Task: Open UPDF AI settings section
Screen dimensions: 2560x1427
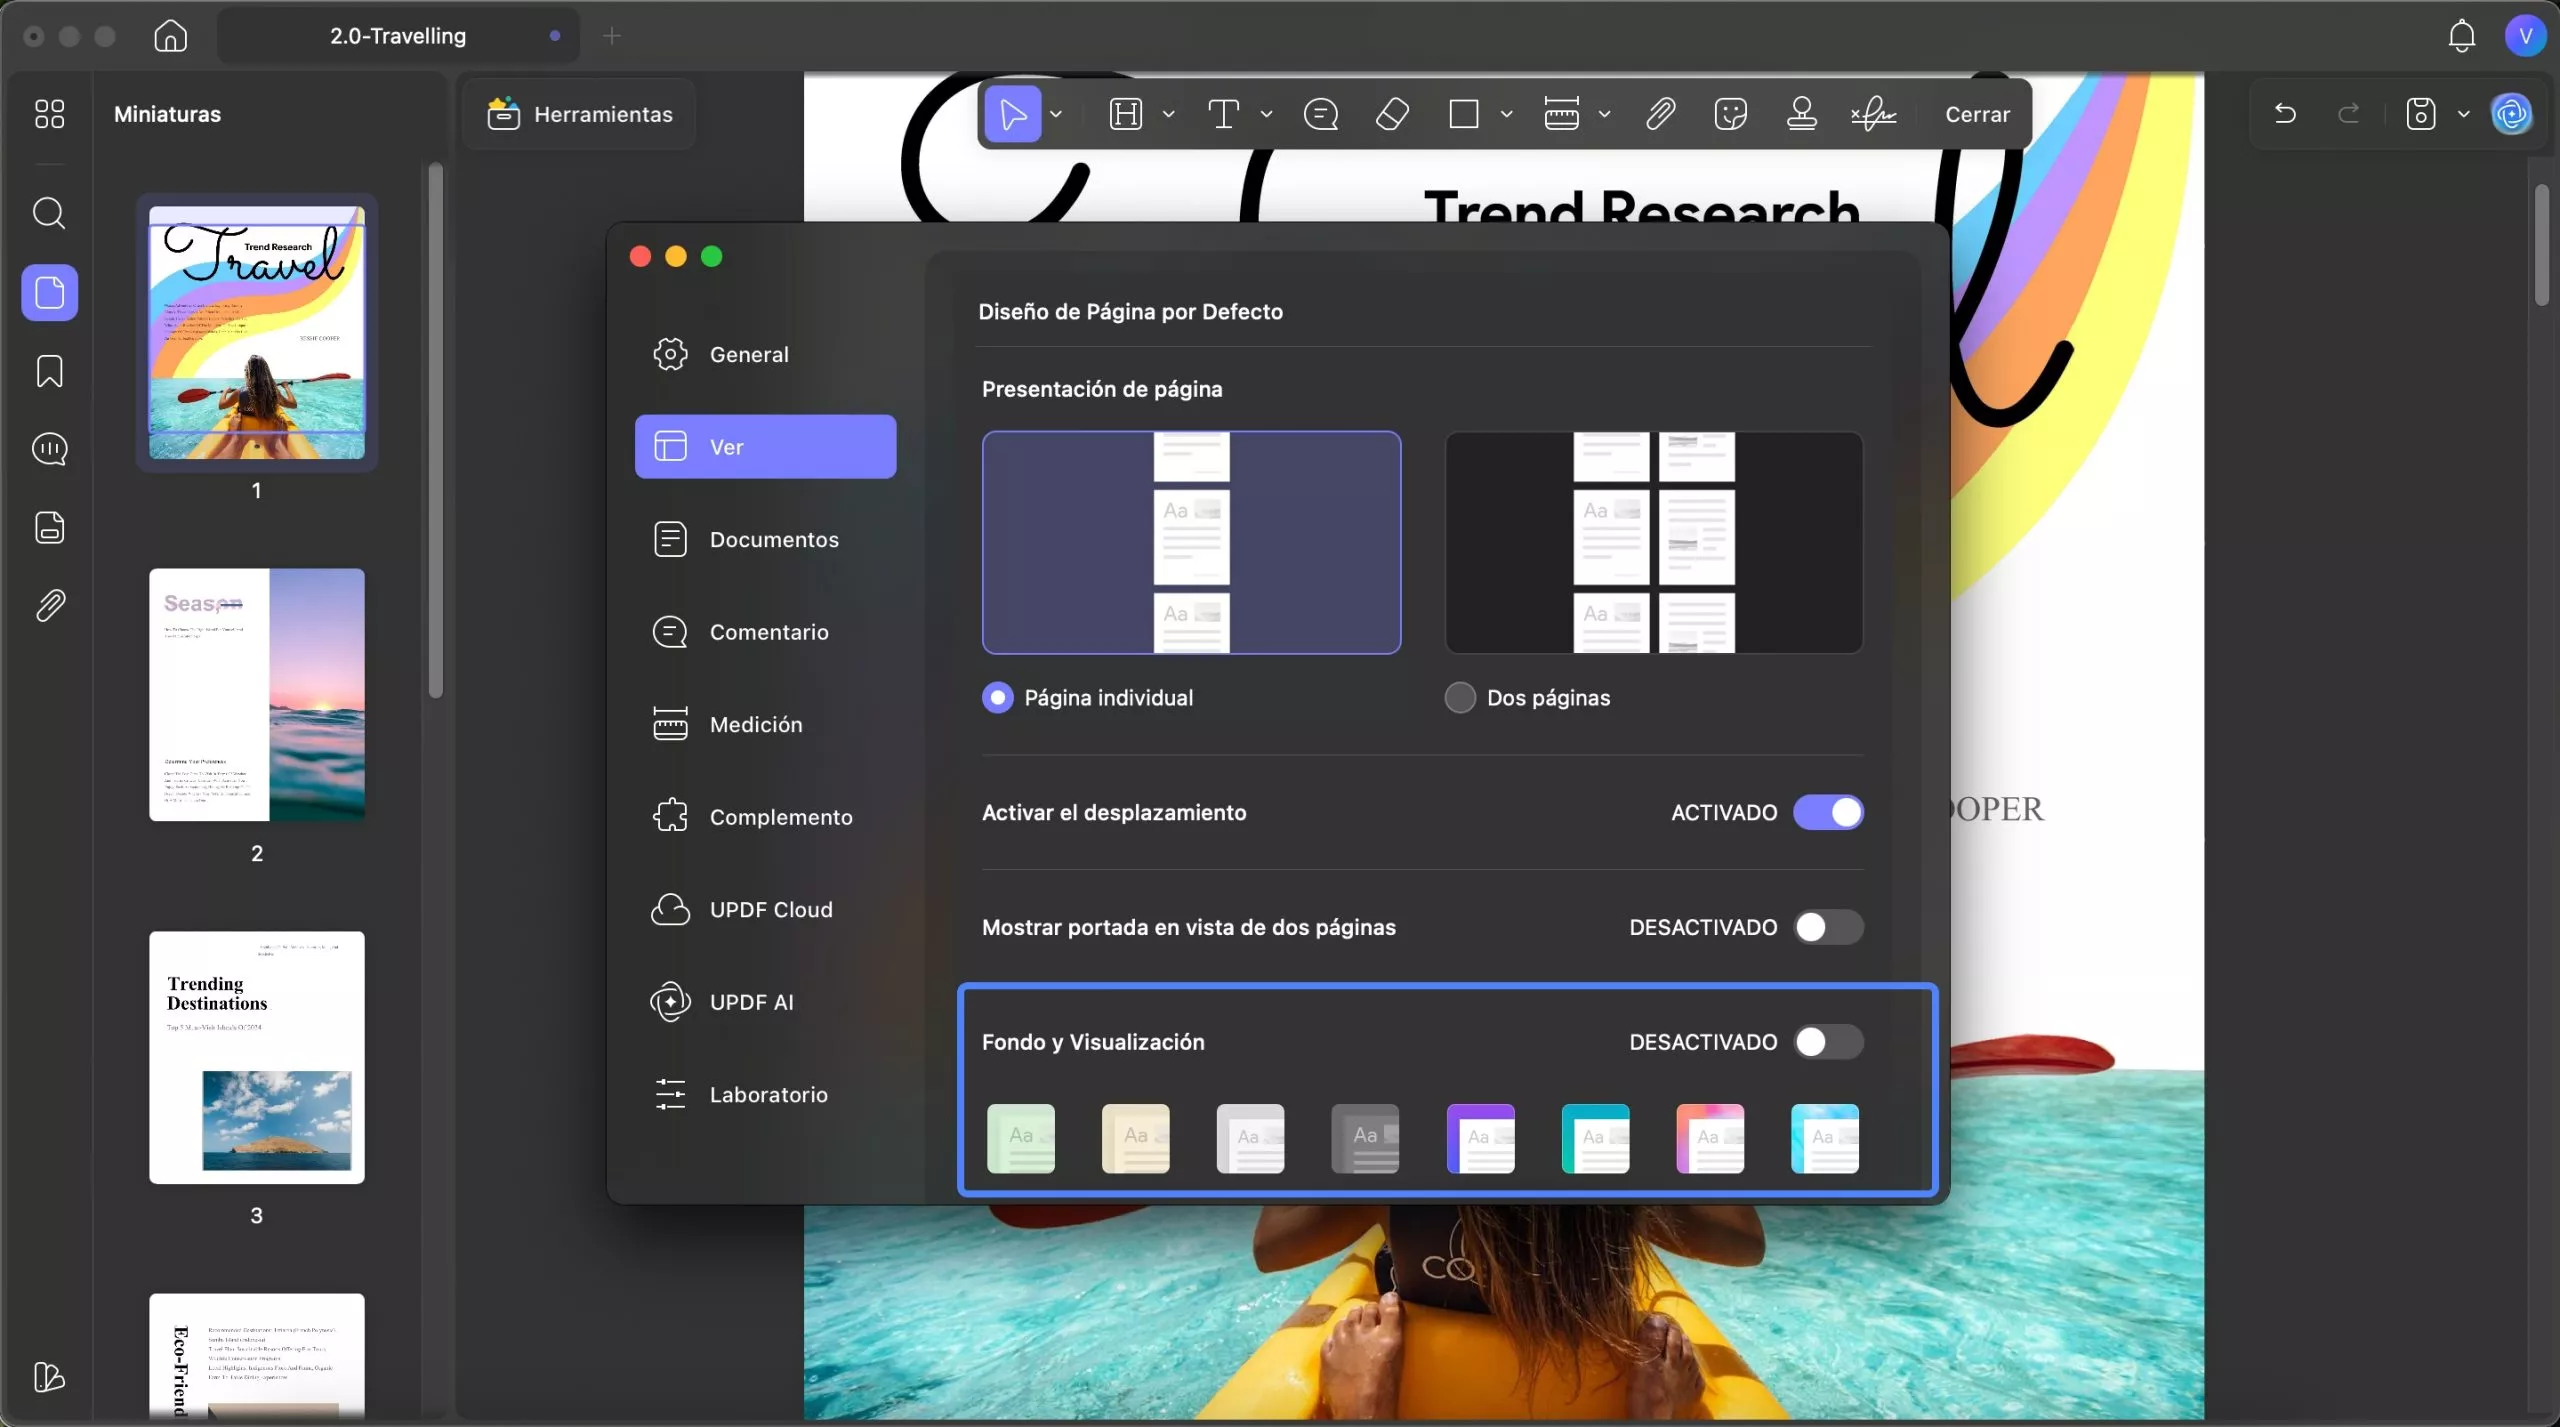Action: click(x=765, y=1002)
